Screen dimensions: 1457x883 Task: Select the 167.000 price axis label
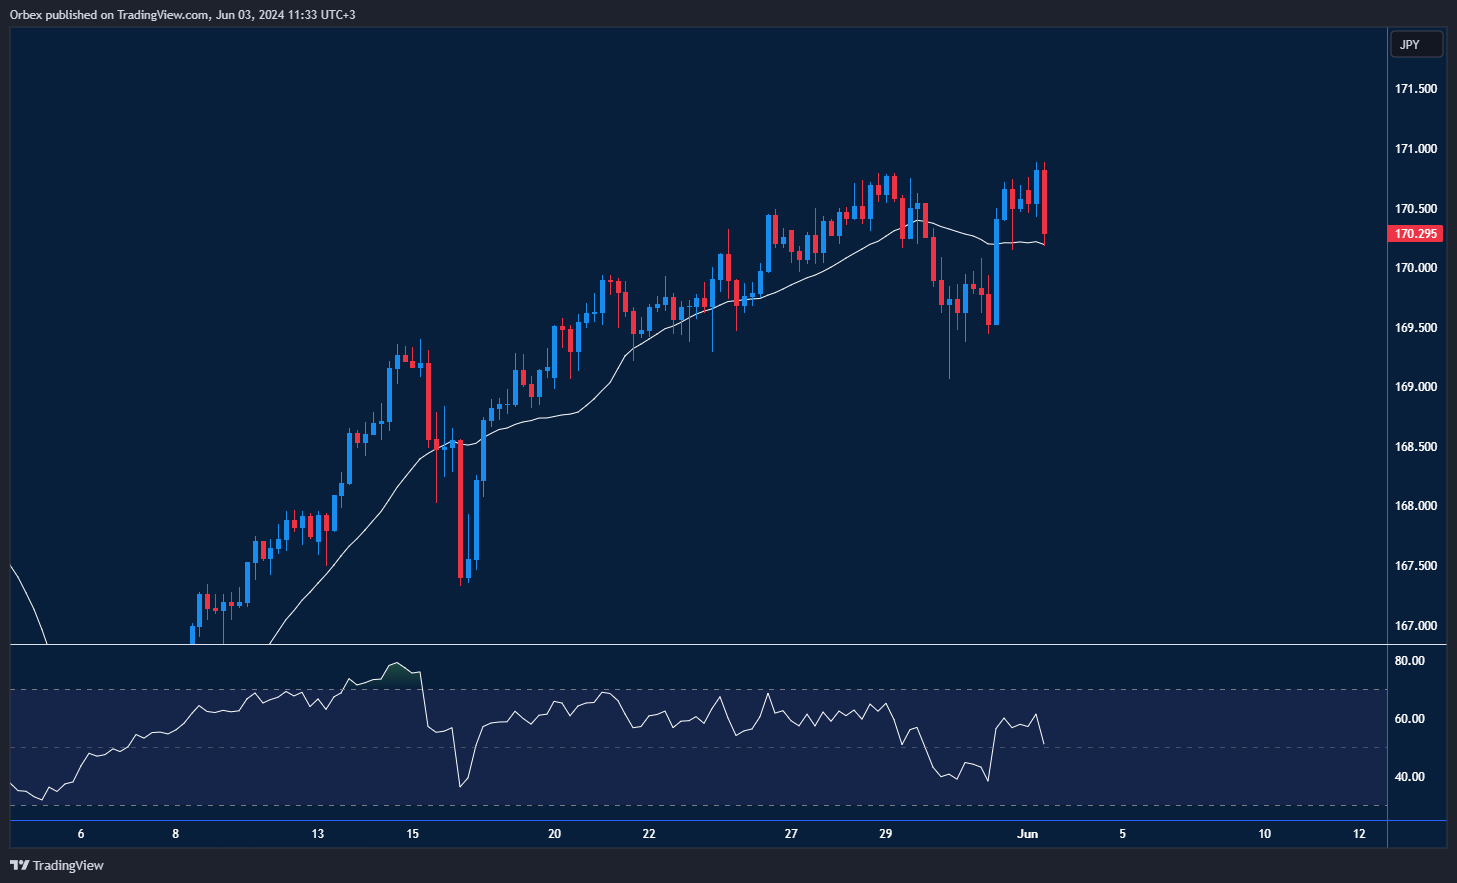tap(1416, 626)
